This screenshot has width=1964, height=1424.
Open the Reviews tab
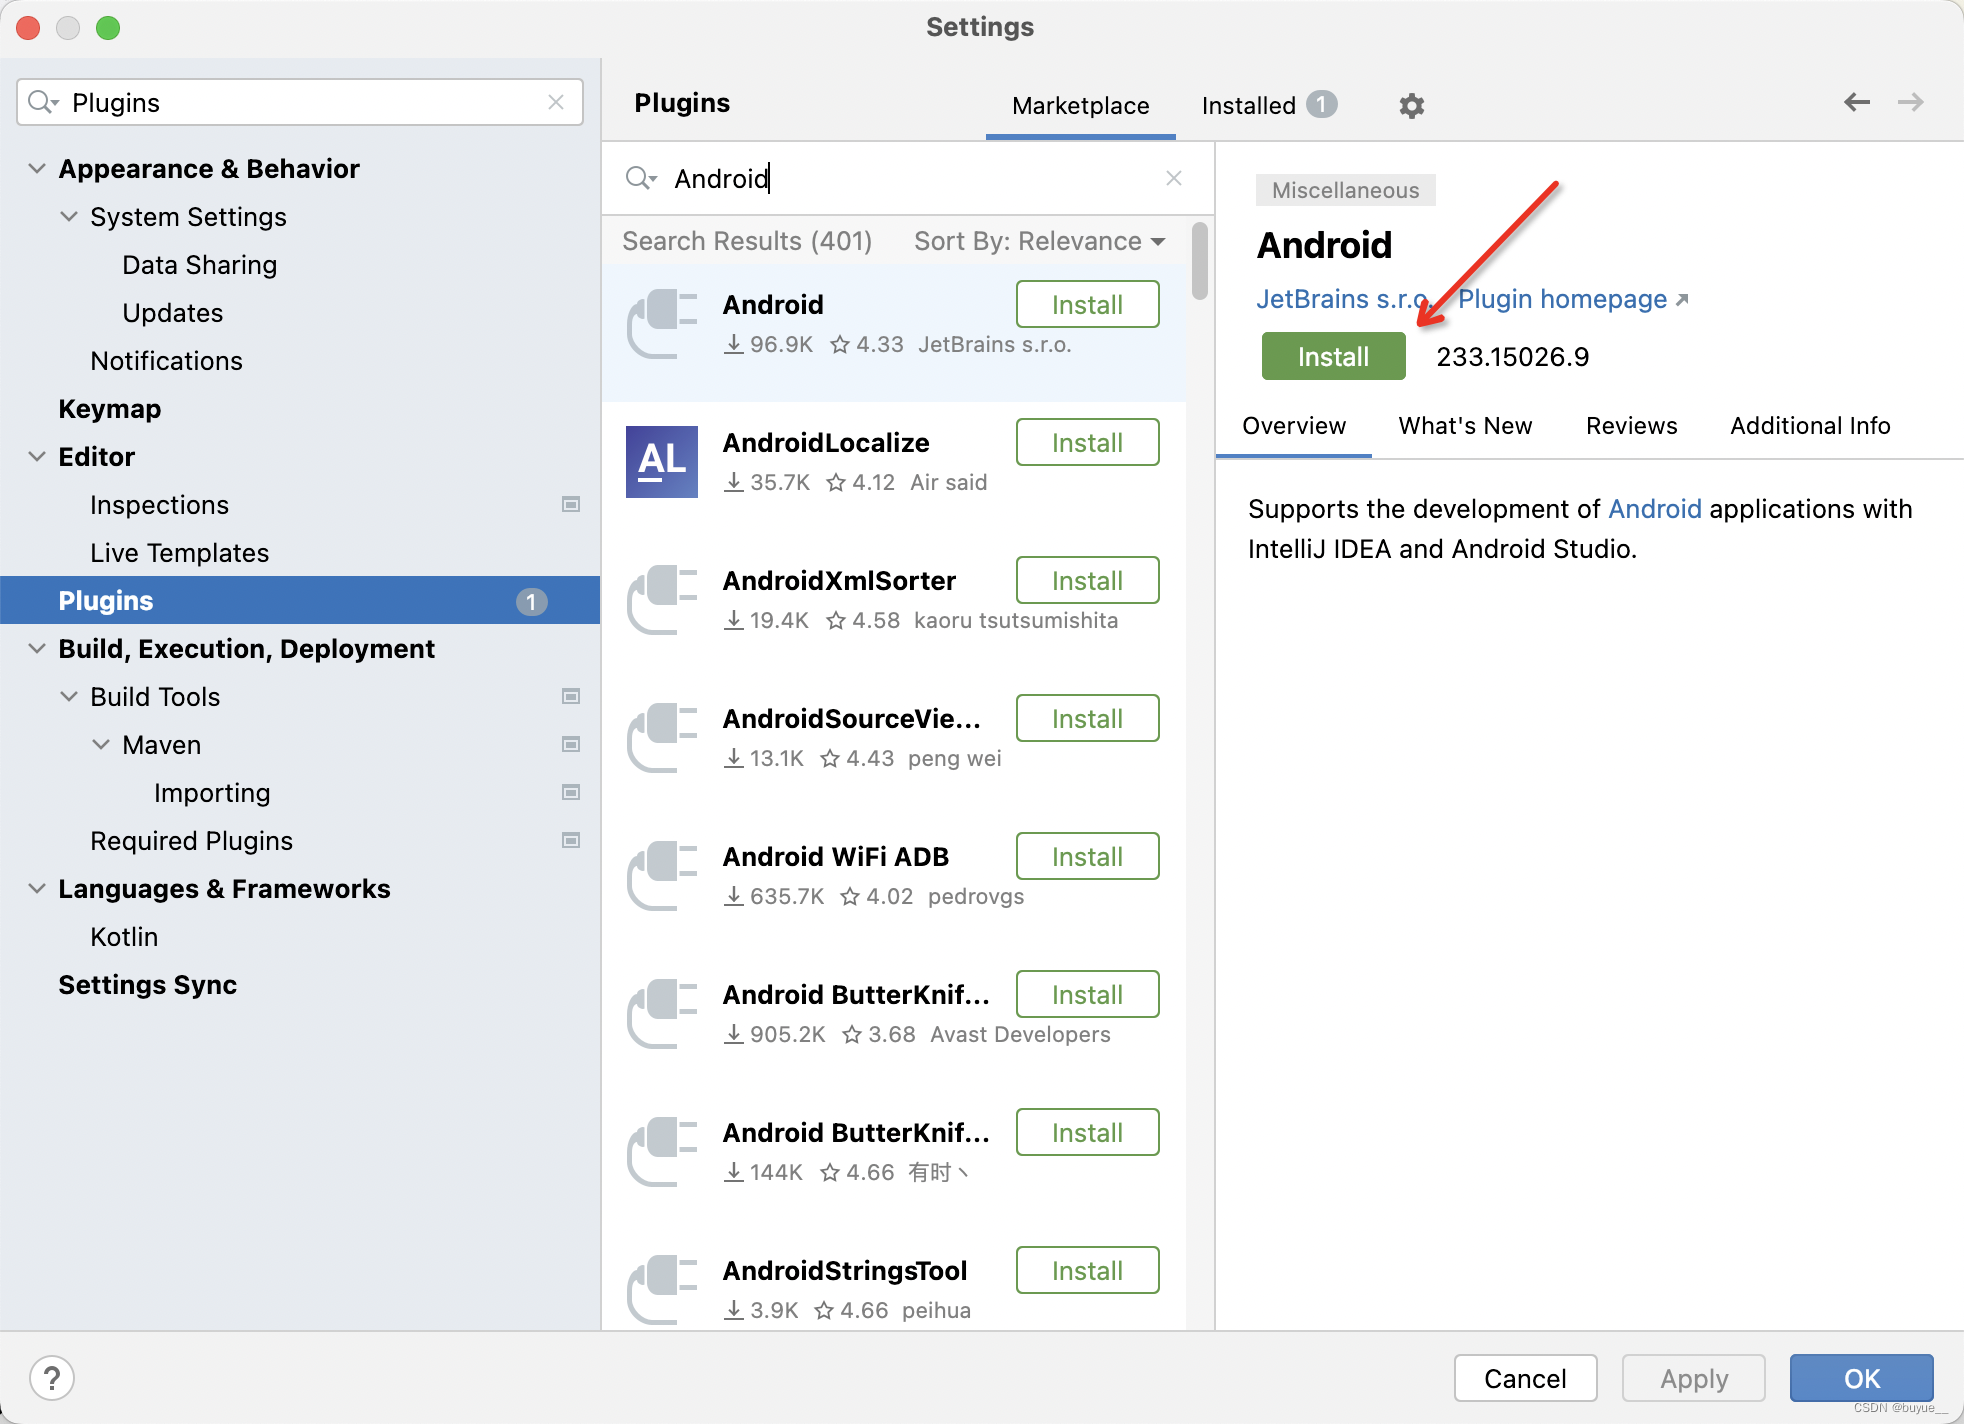click(x=1631, y=426)
